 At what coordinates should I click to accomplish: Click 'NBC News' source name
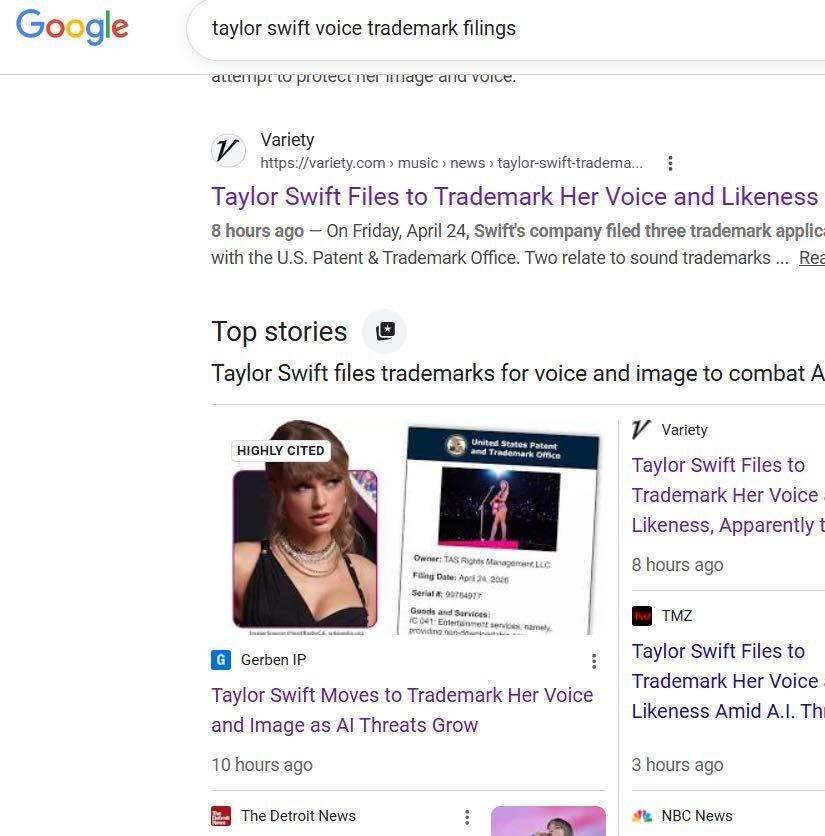coord(696,816)
